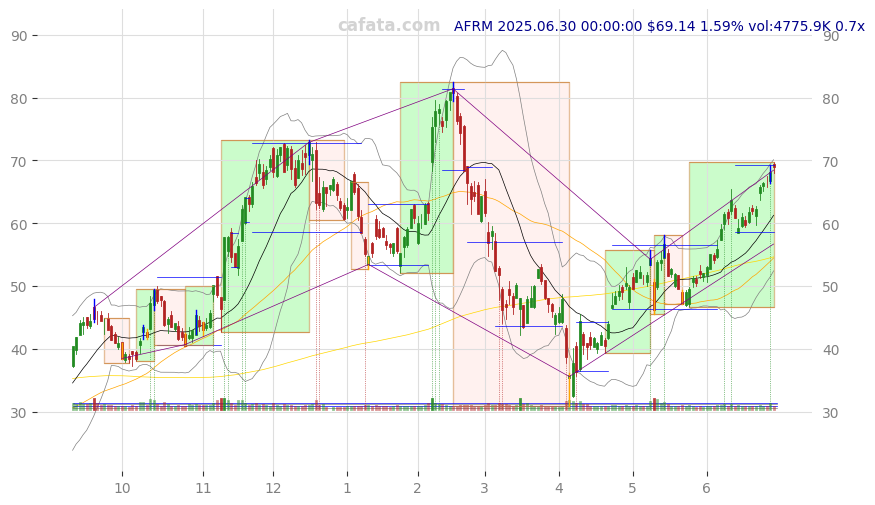This screenshot has width=875, height=505.
Task: Click x-axis month label 2
Action: pos(417,488)
